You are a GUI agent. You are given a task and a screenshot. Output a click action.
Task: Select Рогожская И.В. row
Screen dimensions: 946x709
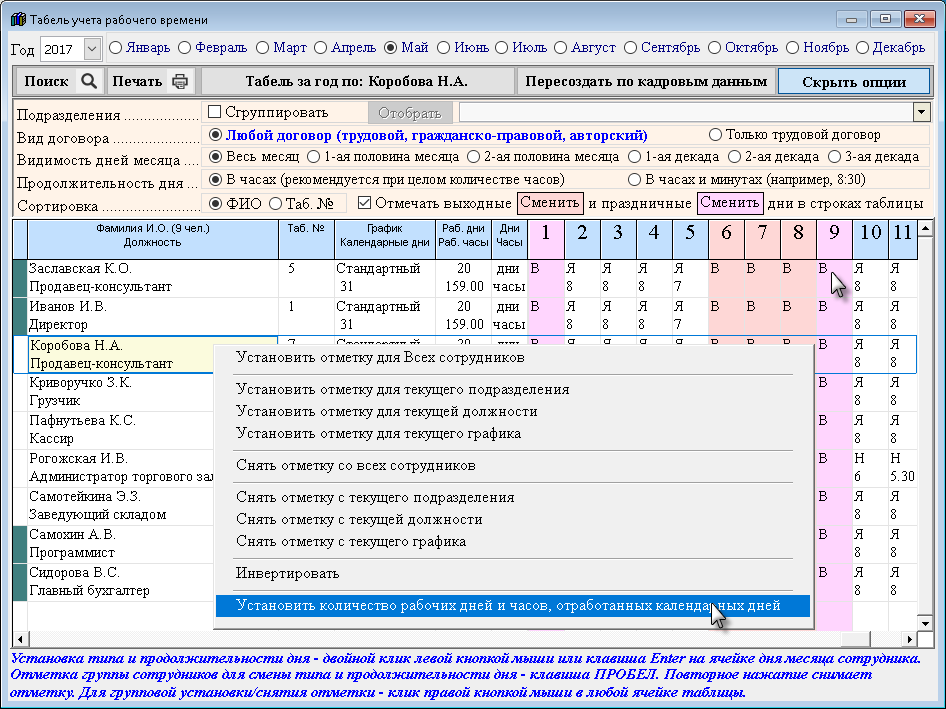click(121, 468)
